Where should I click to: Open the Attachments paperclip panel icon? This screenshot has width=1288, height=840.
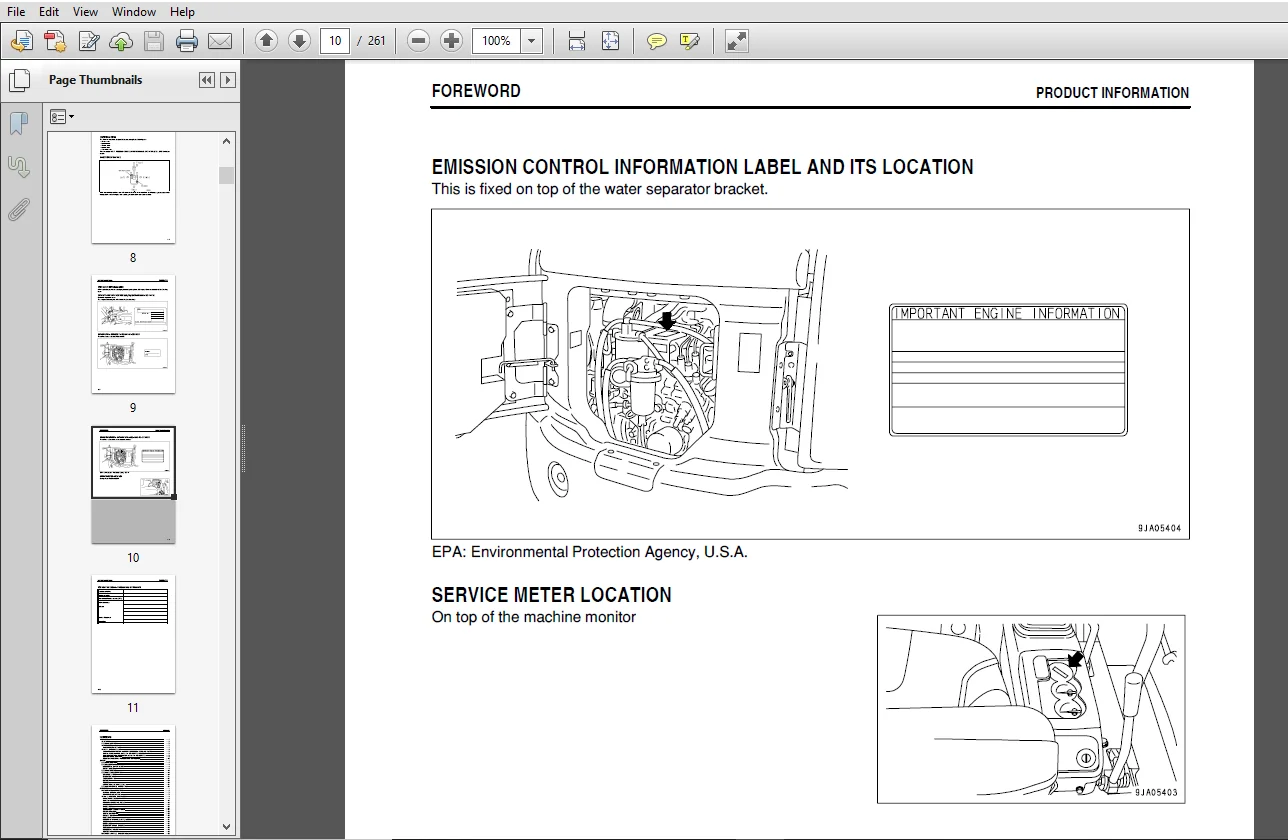(x=18, y=210)
